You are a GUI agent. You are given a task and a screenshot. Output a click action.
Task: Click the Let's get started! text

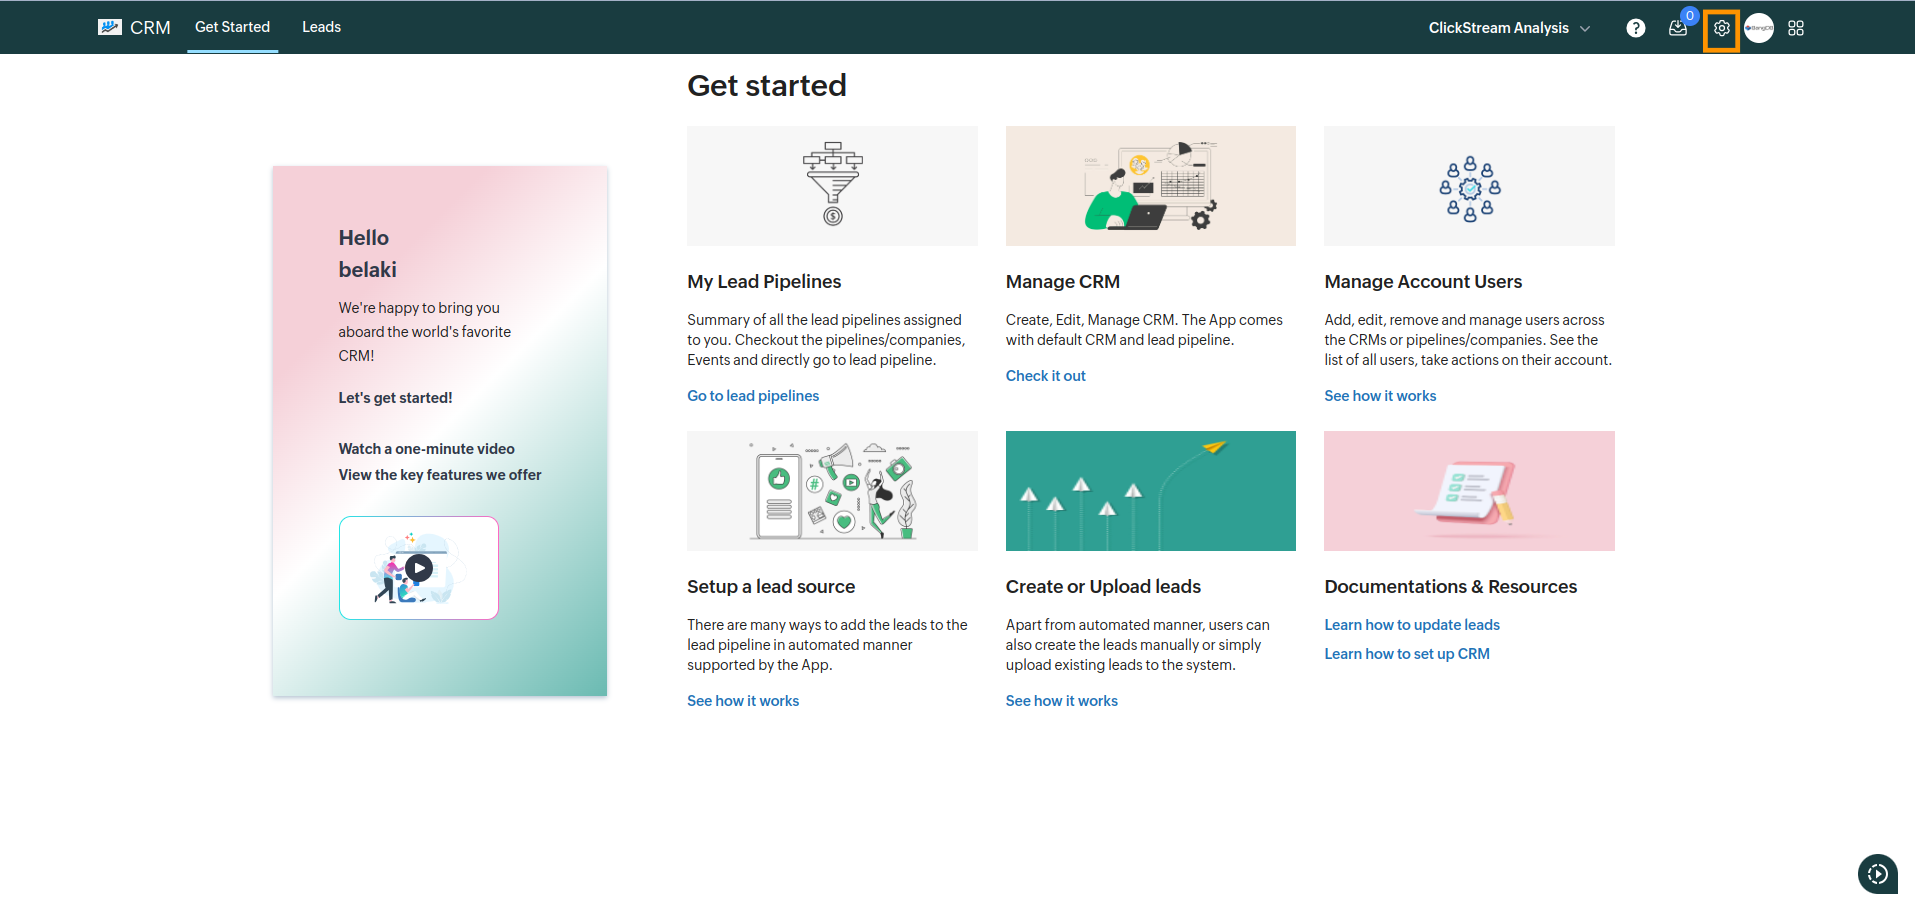pyautogui.click(x=395, y=398)
